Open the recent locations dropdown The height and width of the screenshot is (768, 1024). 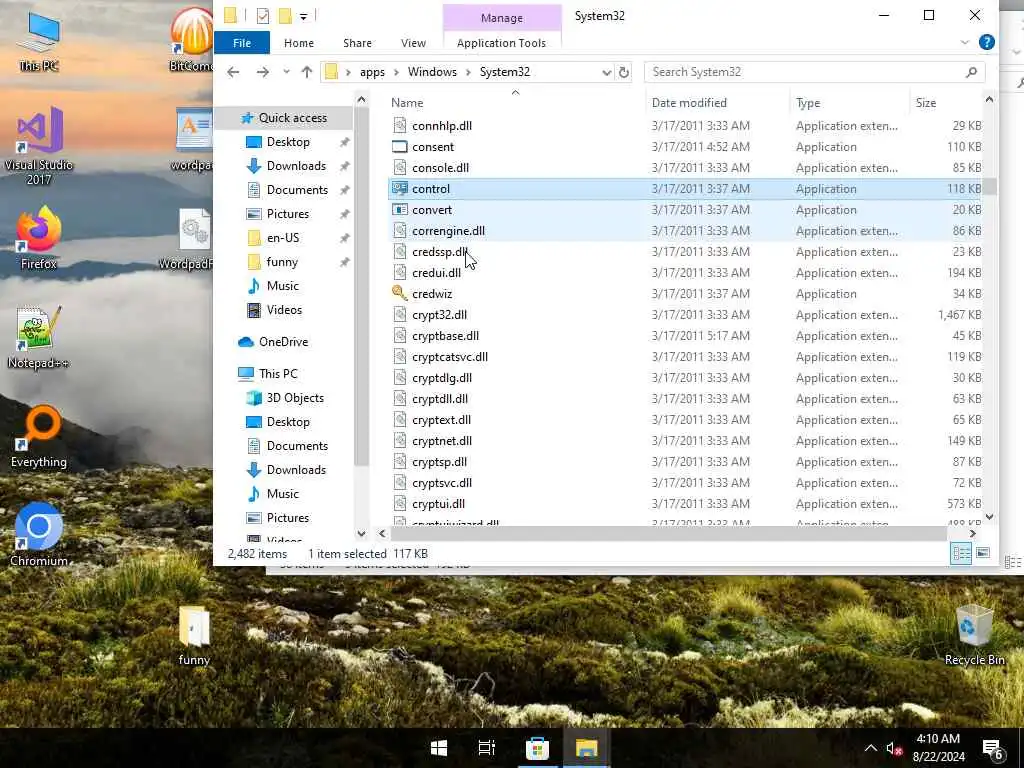[286, 72]
